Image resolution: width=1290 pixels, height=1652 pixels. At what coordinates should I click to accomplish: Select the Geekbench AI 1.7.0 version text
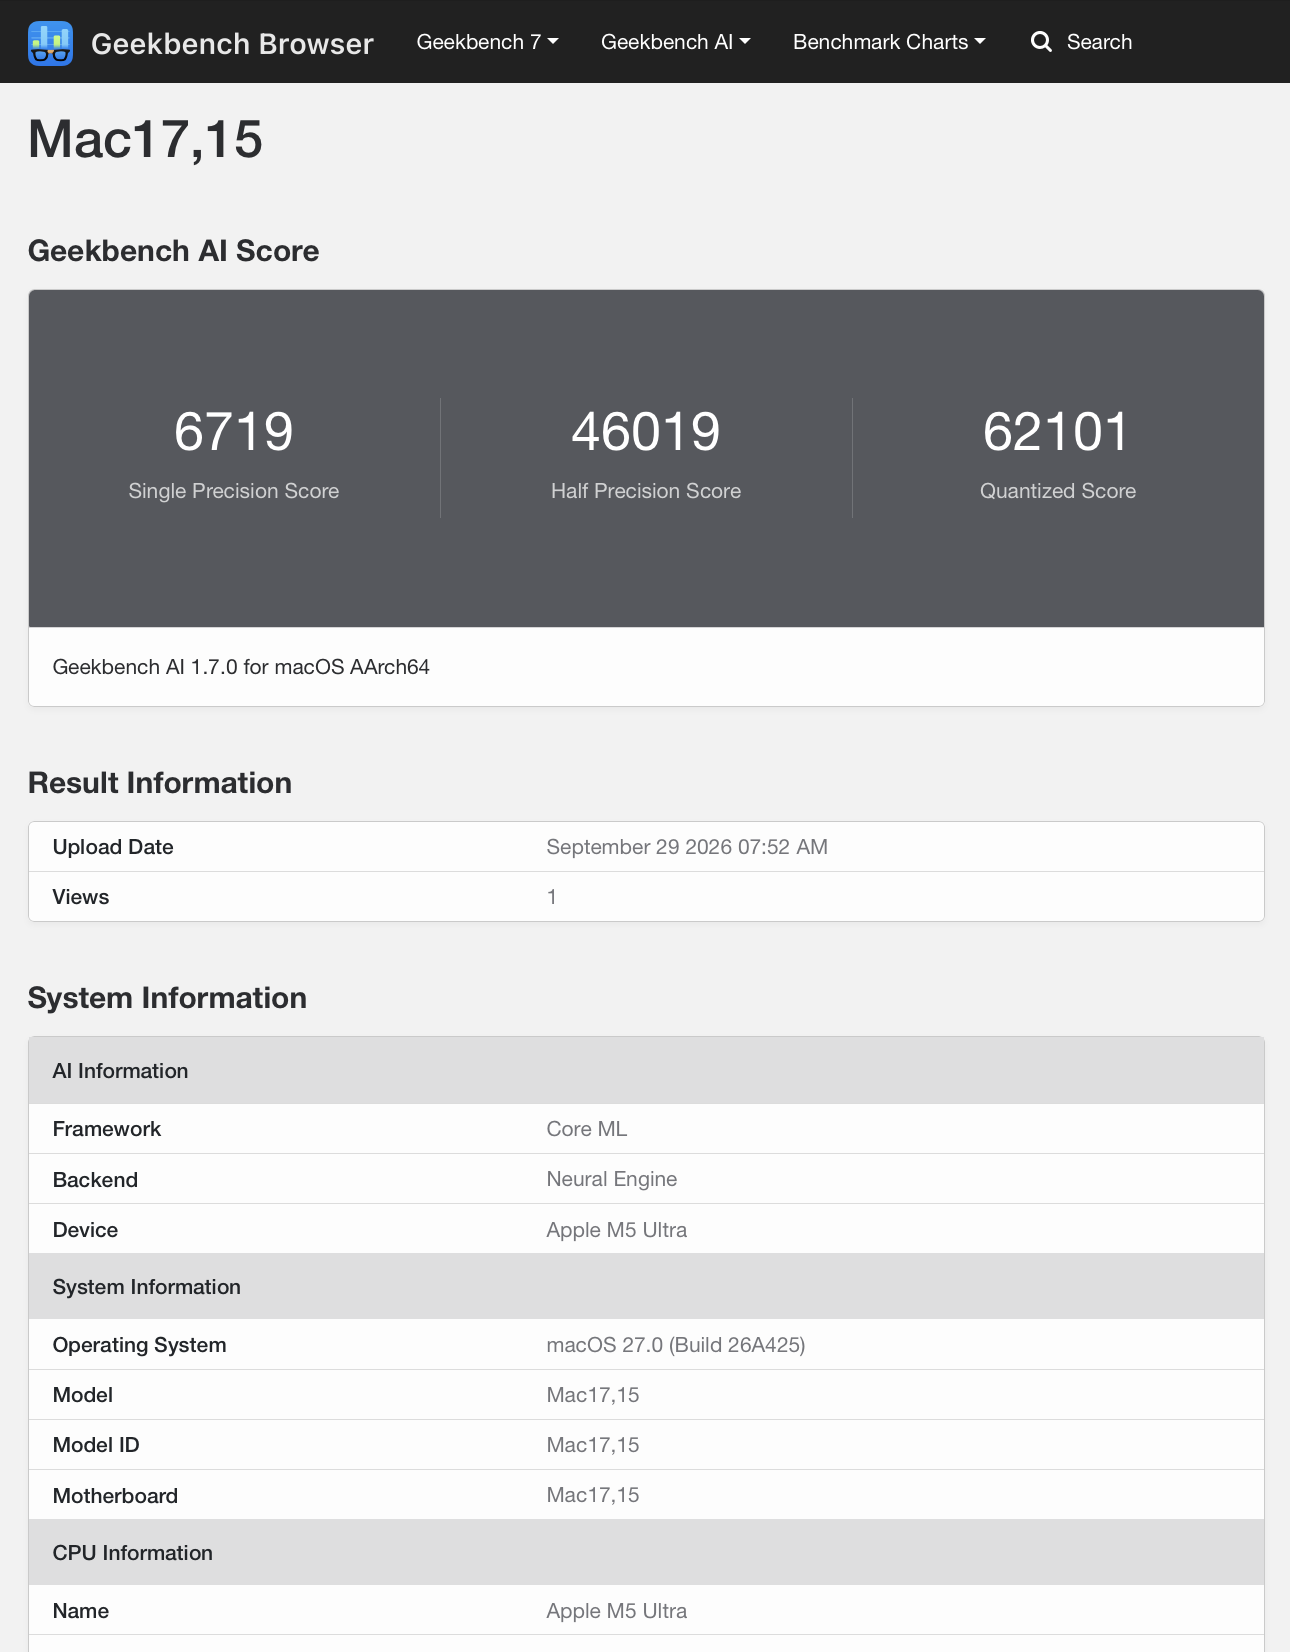coord(241,667)
